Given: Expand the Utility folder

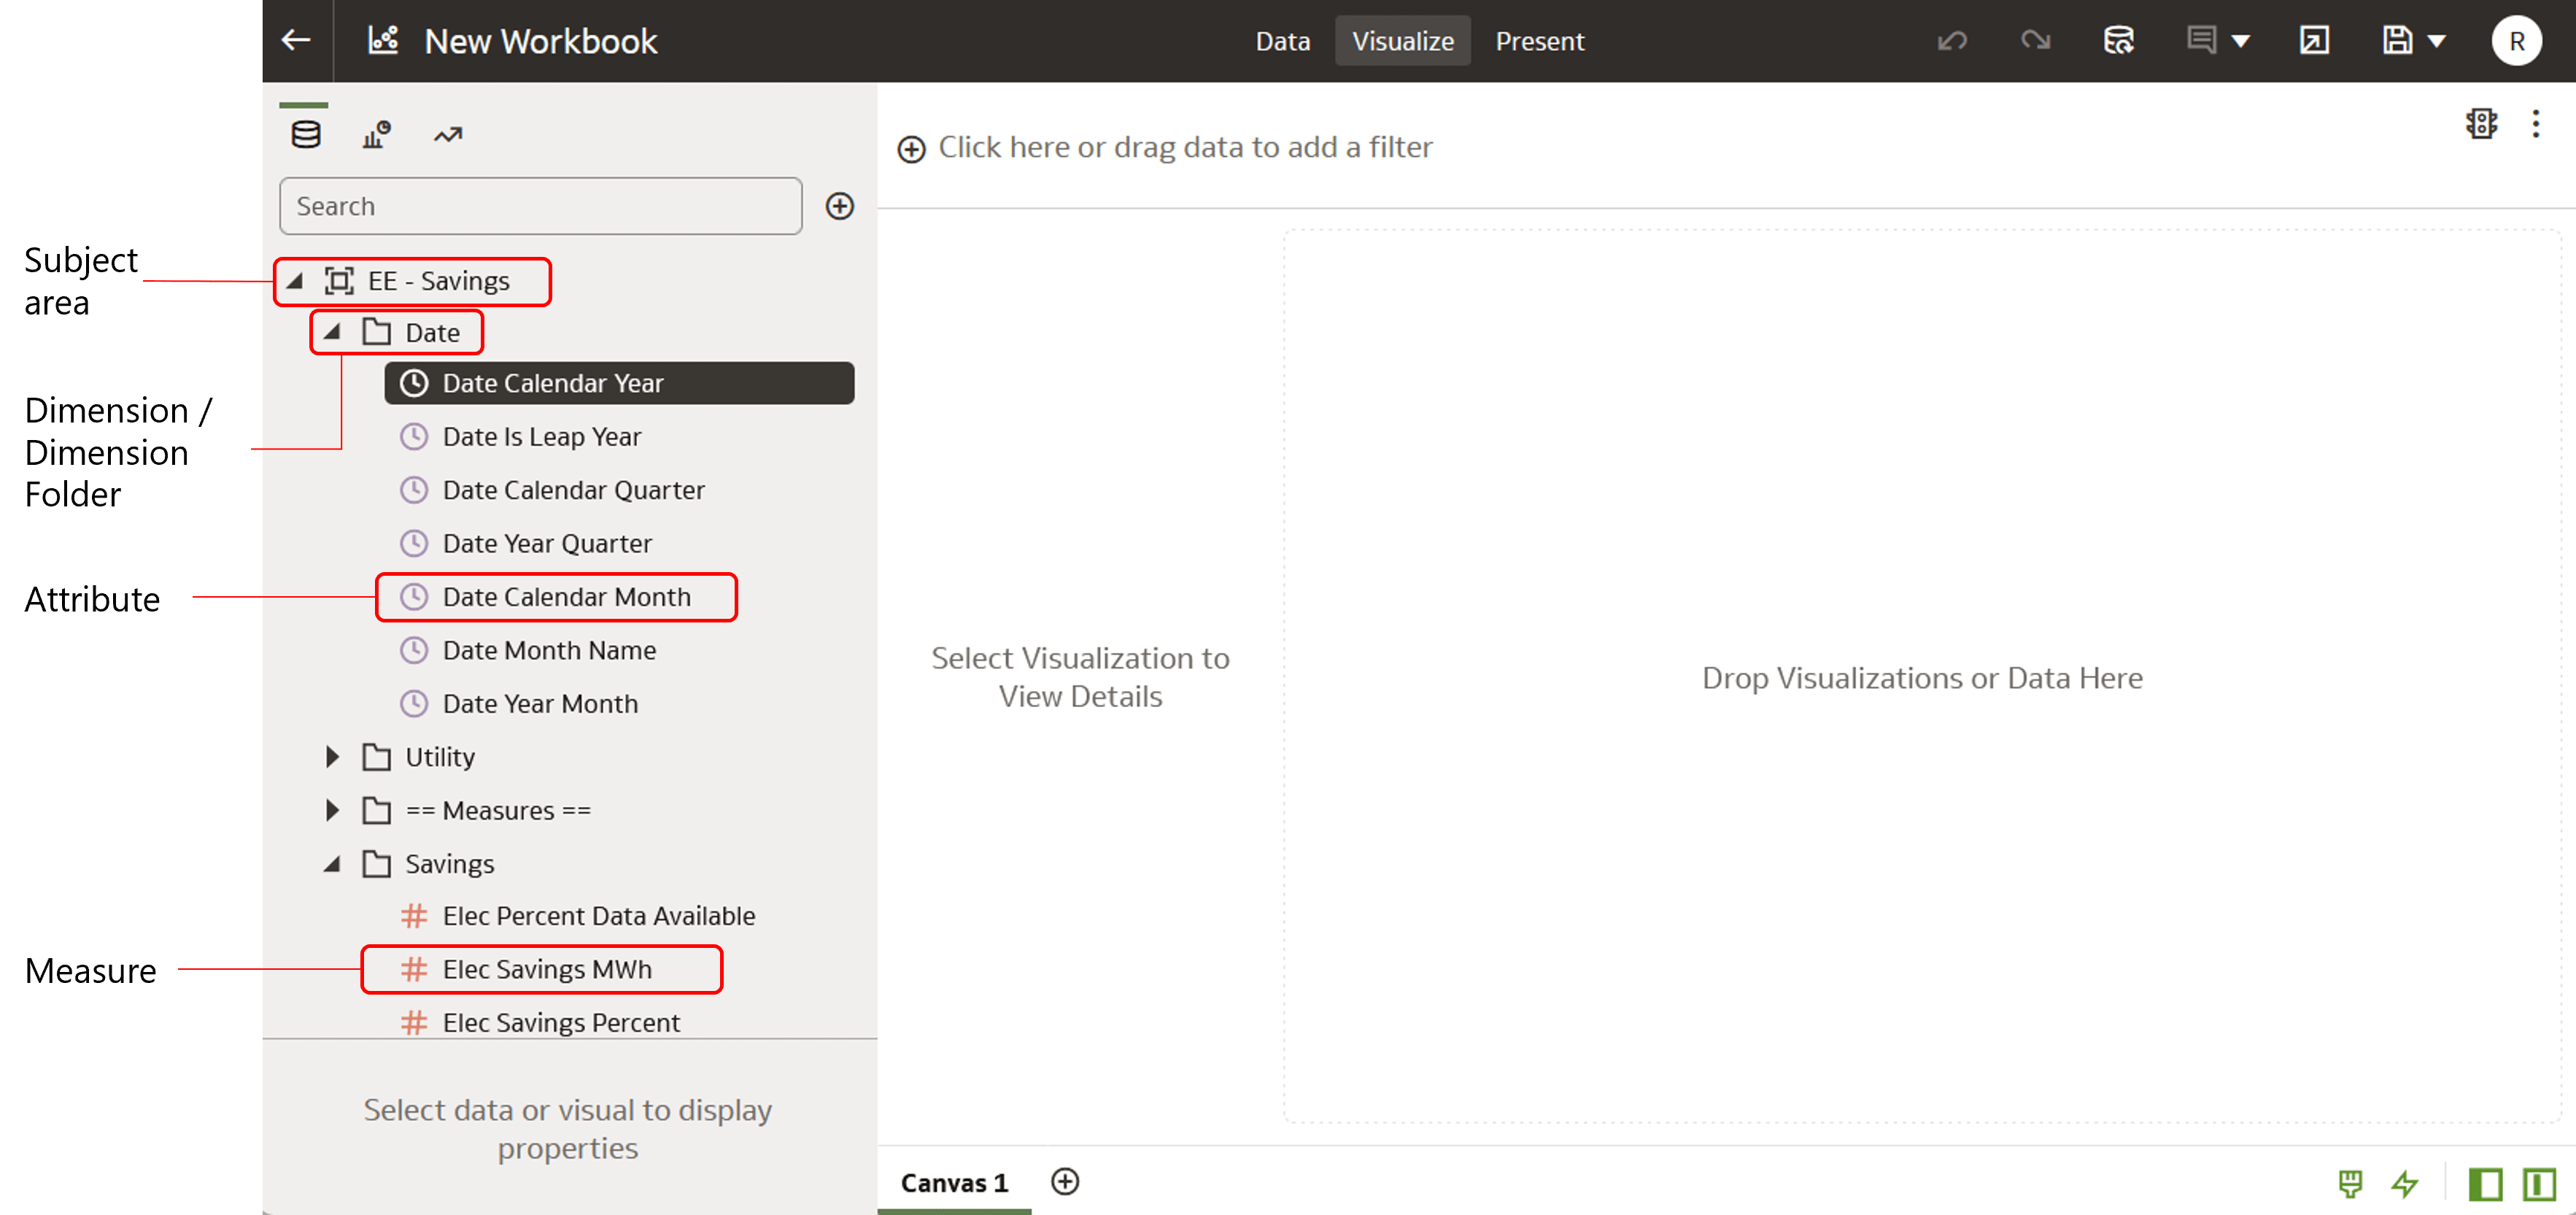Looking at the screenshot, I should (x=332, y=757).
